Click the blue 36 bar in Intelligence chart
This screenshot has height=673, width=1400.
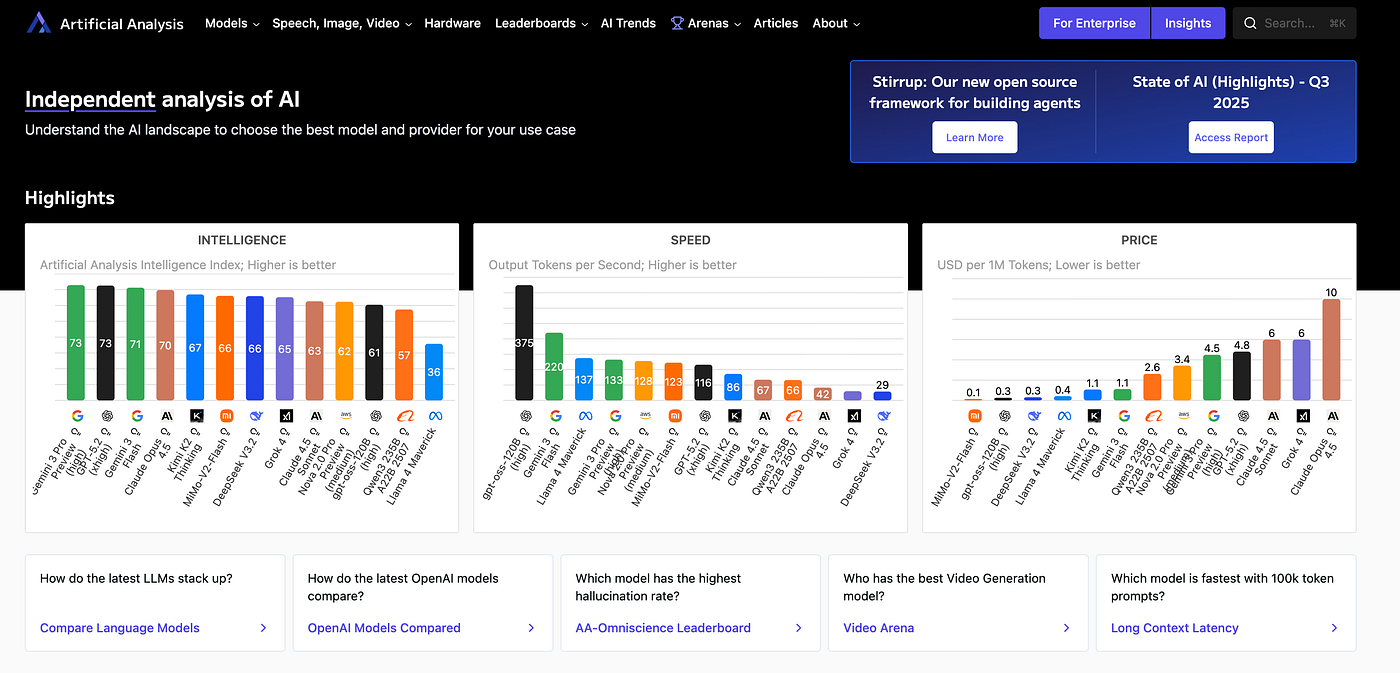(434, 372)
